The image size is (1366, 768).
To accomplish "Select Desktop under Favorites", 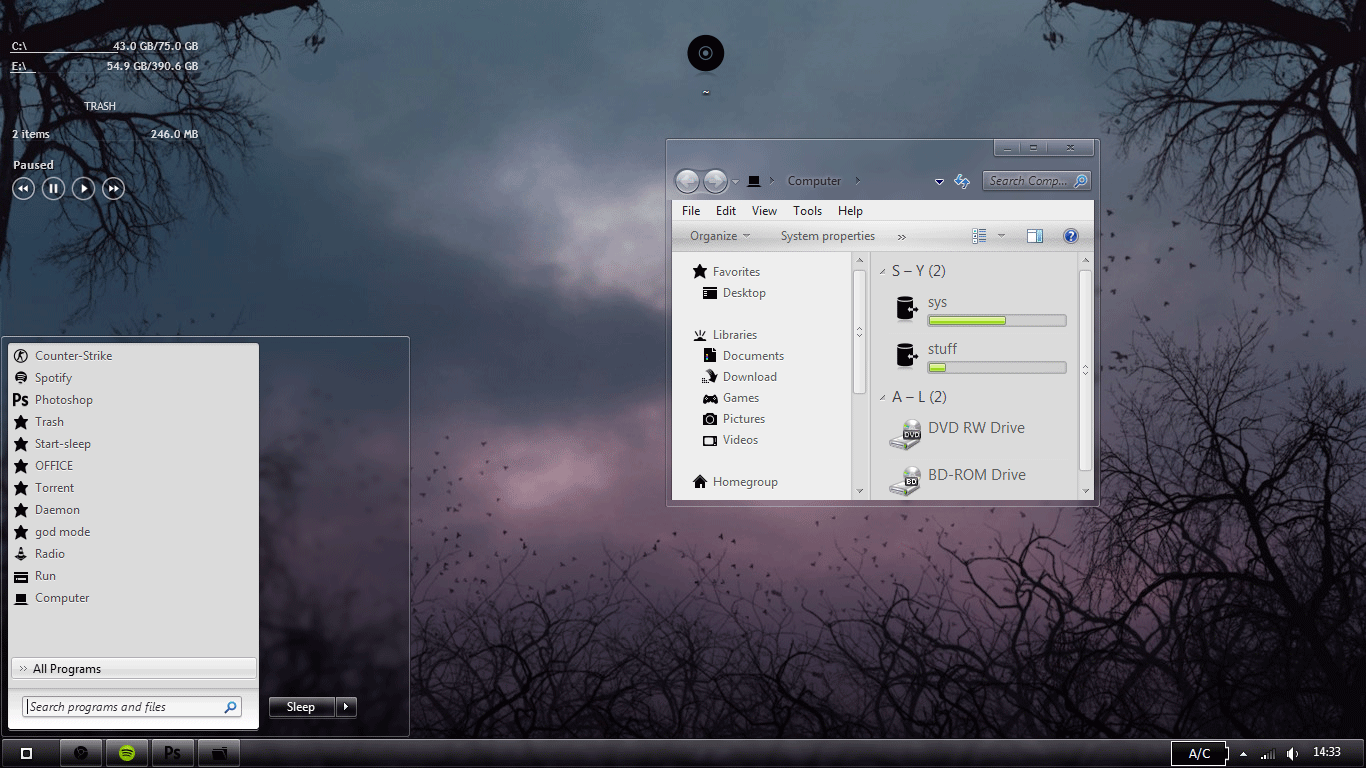I will [734, 293].
